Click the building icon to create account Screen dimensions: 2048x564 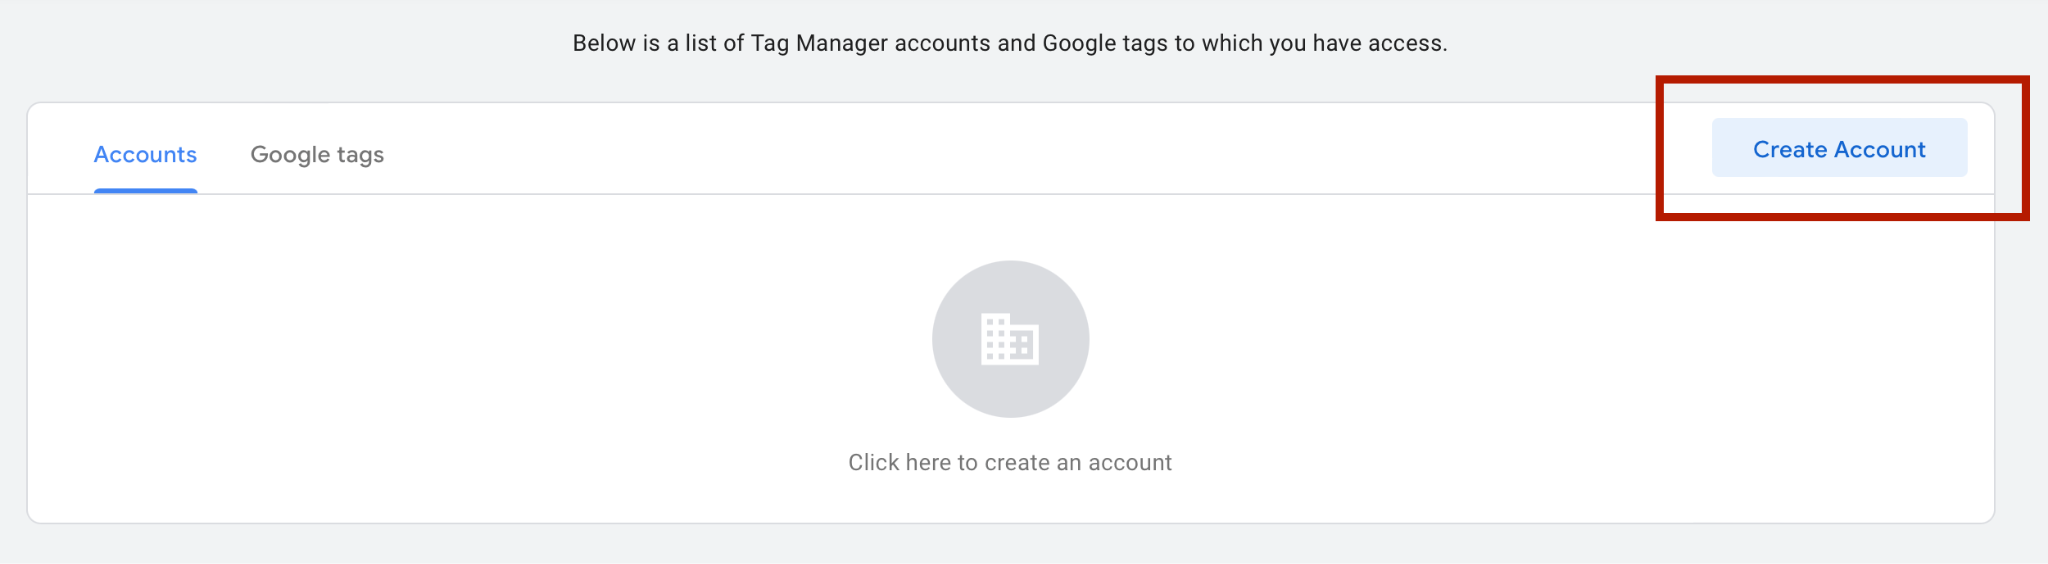pos(1010,339)
